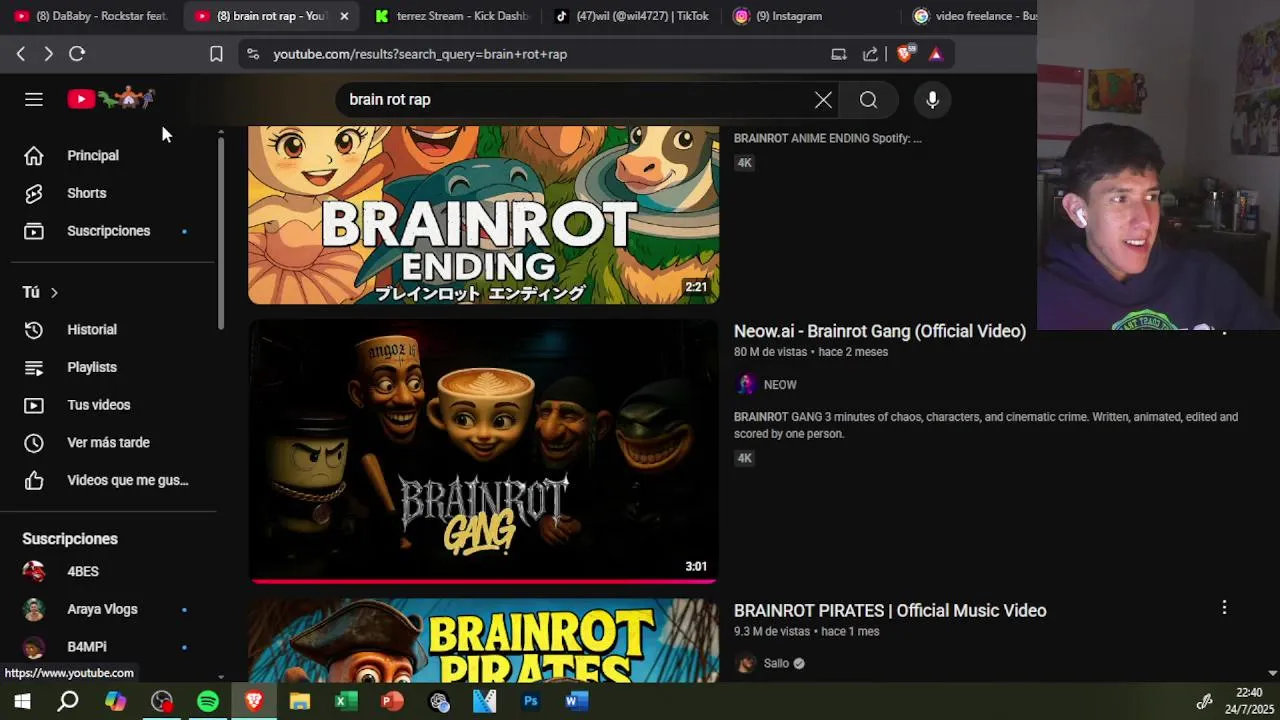Open File Explorer from the taskbar
Viewport: 1280px width, 720px height.
pyautogui.click(x=300, y=701)
